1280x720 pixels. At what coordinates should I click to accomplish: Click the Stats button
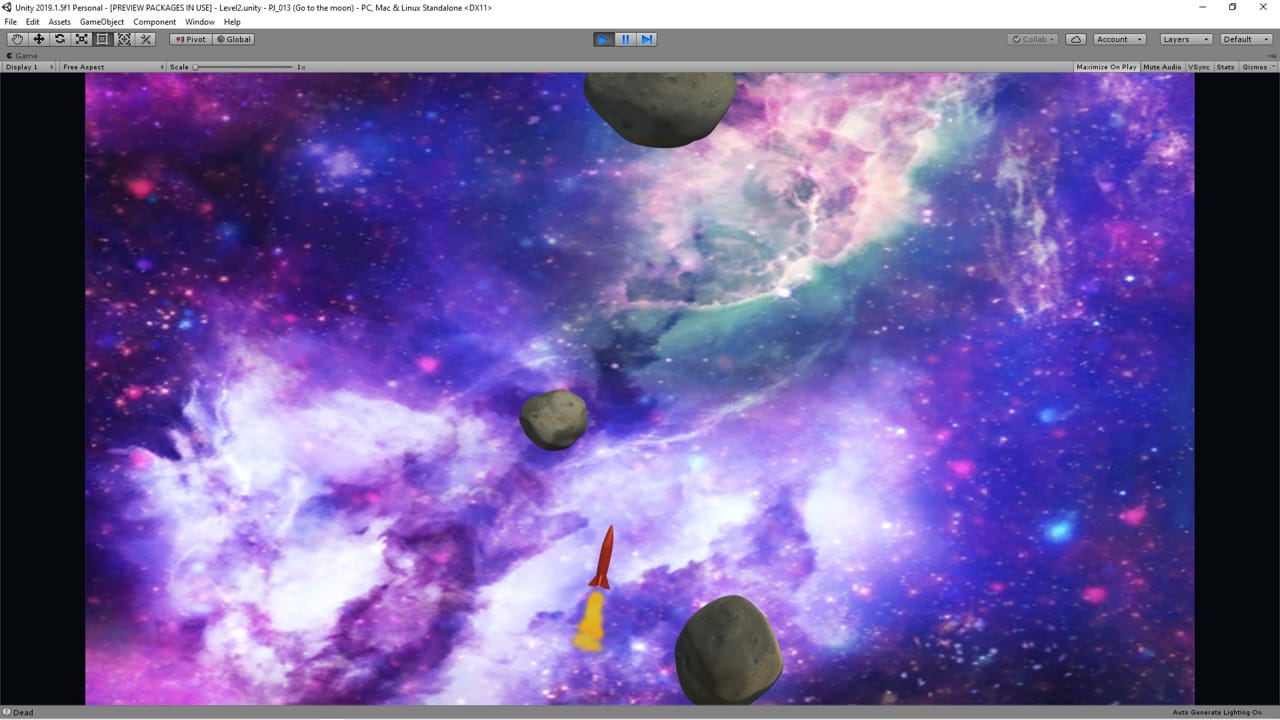point(1225,67)
